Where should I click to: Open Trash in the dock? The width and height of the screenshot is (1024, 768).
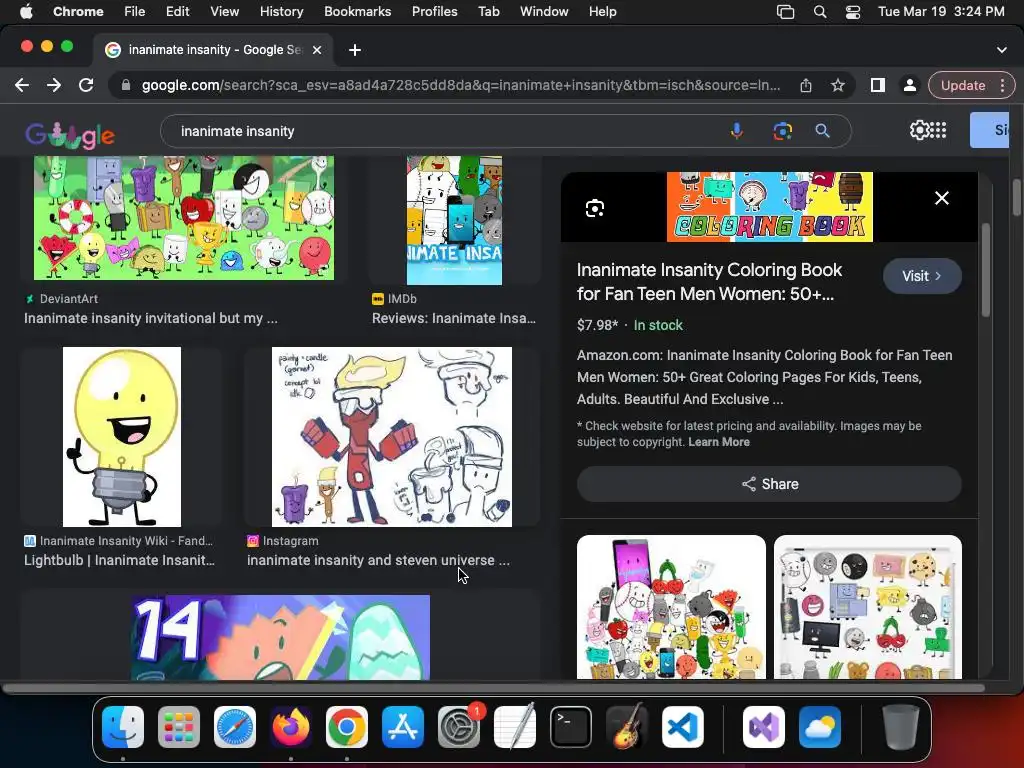point(901,727)
